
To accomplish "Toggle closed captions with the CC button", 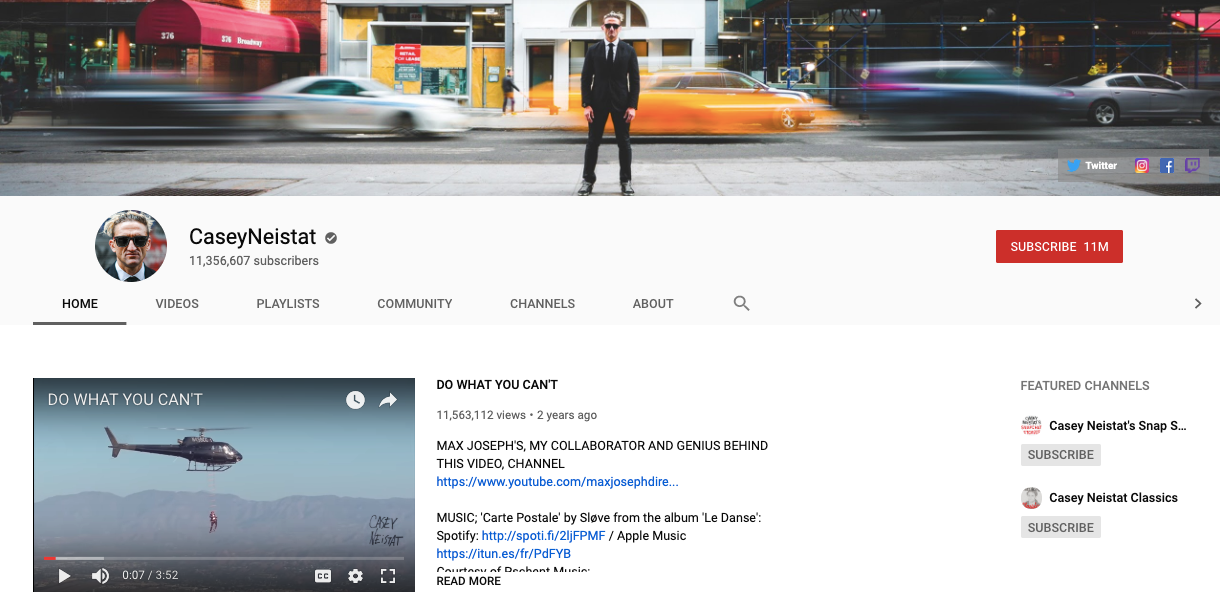I will click(323, 576).
